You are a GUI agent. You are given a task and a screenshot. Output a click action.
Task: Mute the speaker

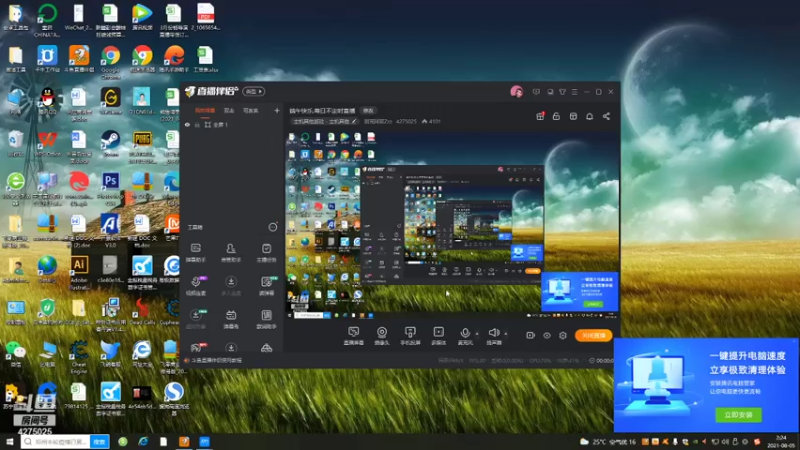(x=493, y=336)
